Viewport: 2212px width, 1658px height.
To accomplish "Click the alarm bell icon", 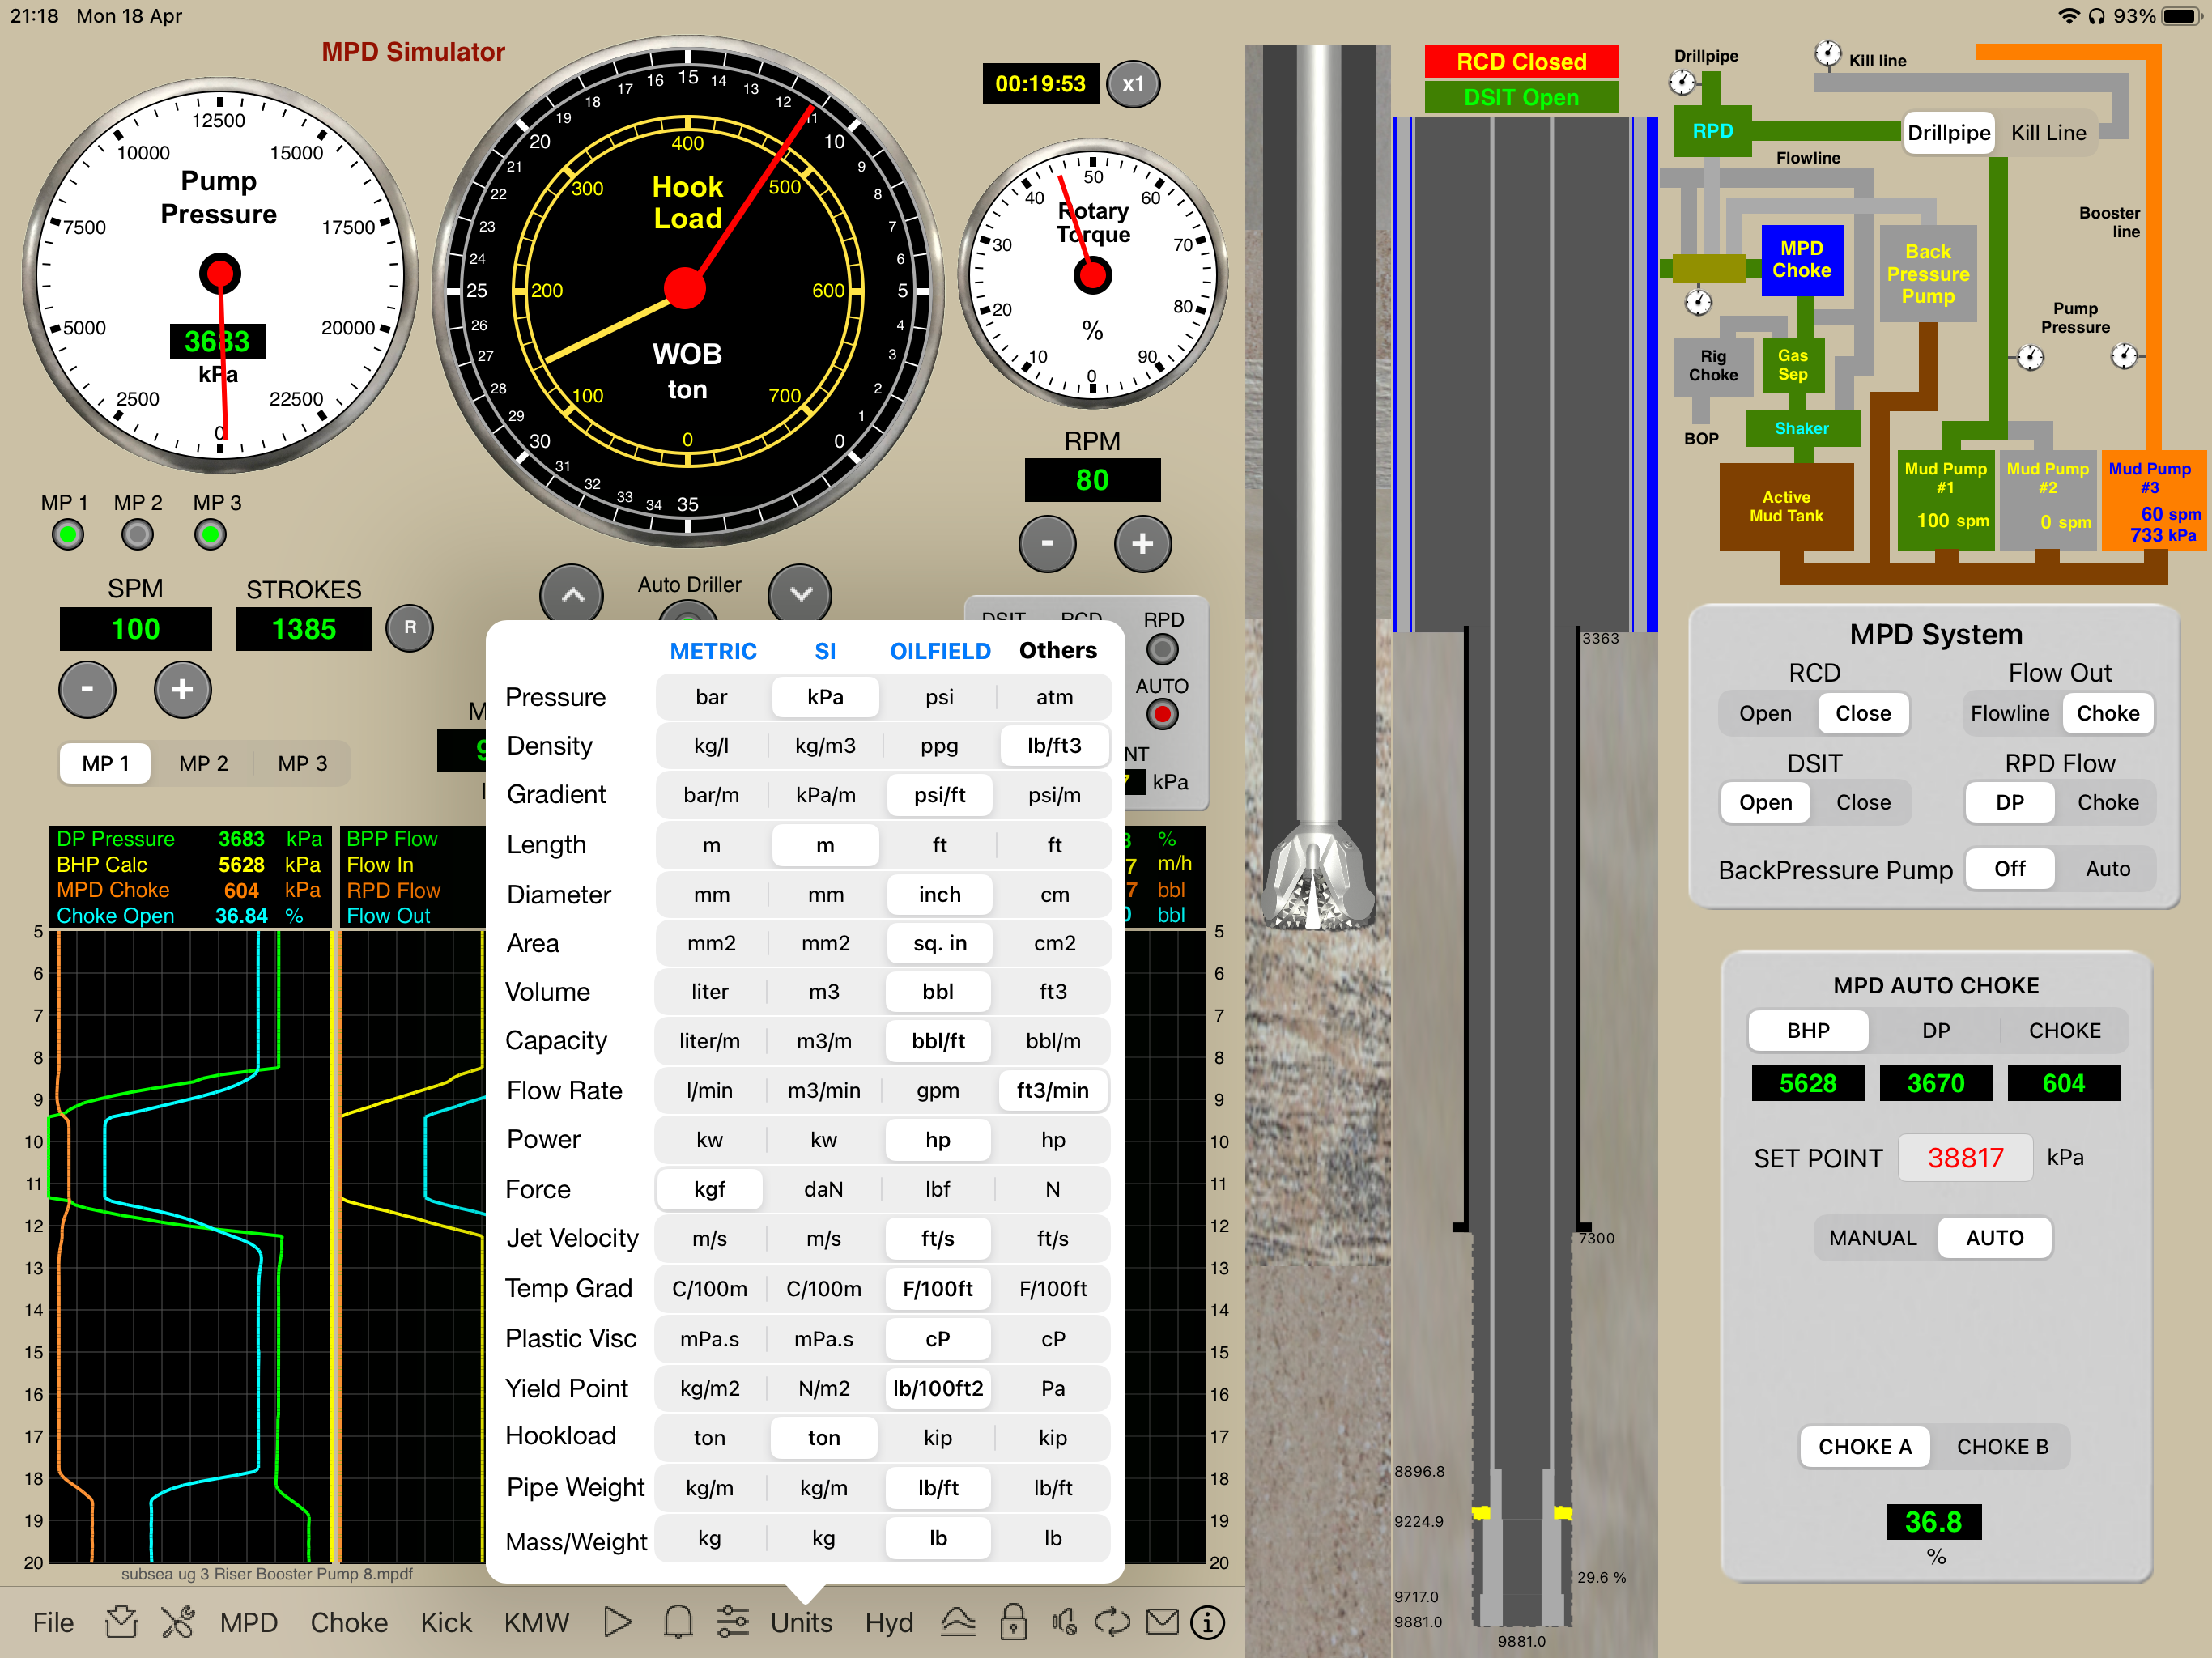I will 678,1622.
